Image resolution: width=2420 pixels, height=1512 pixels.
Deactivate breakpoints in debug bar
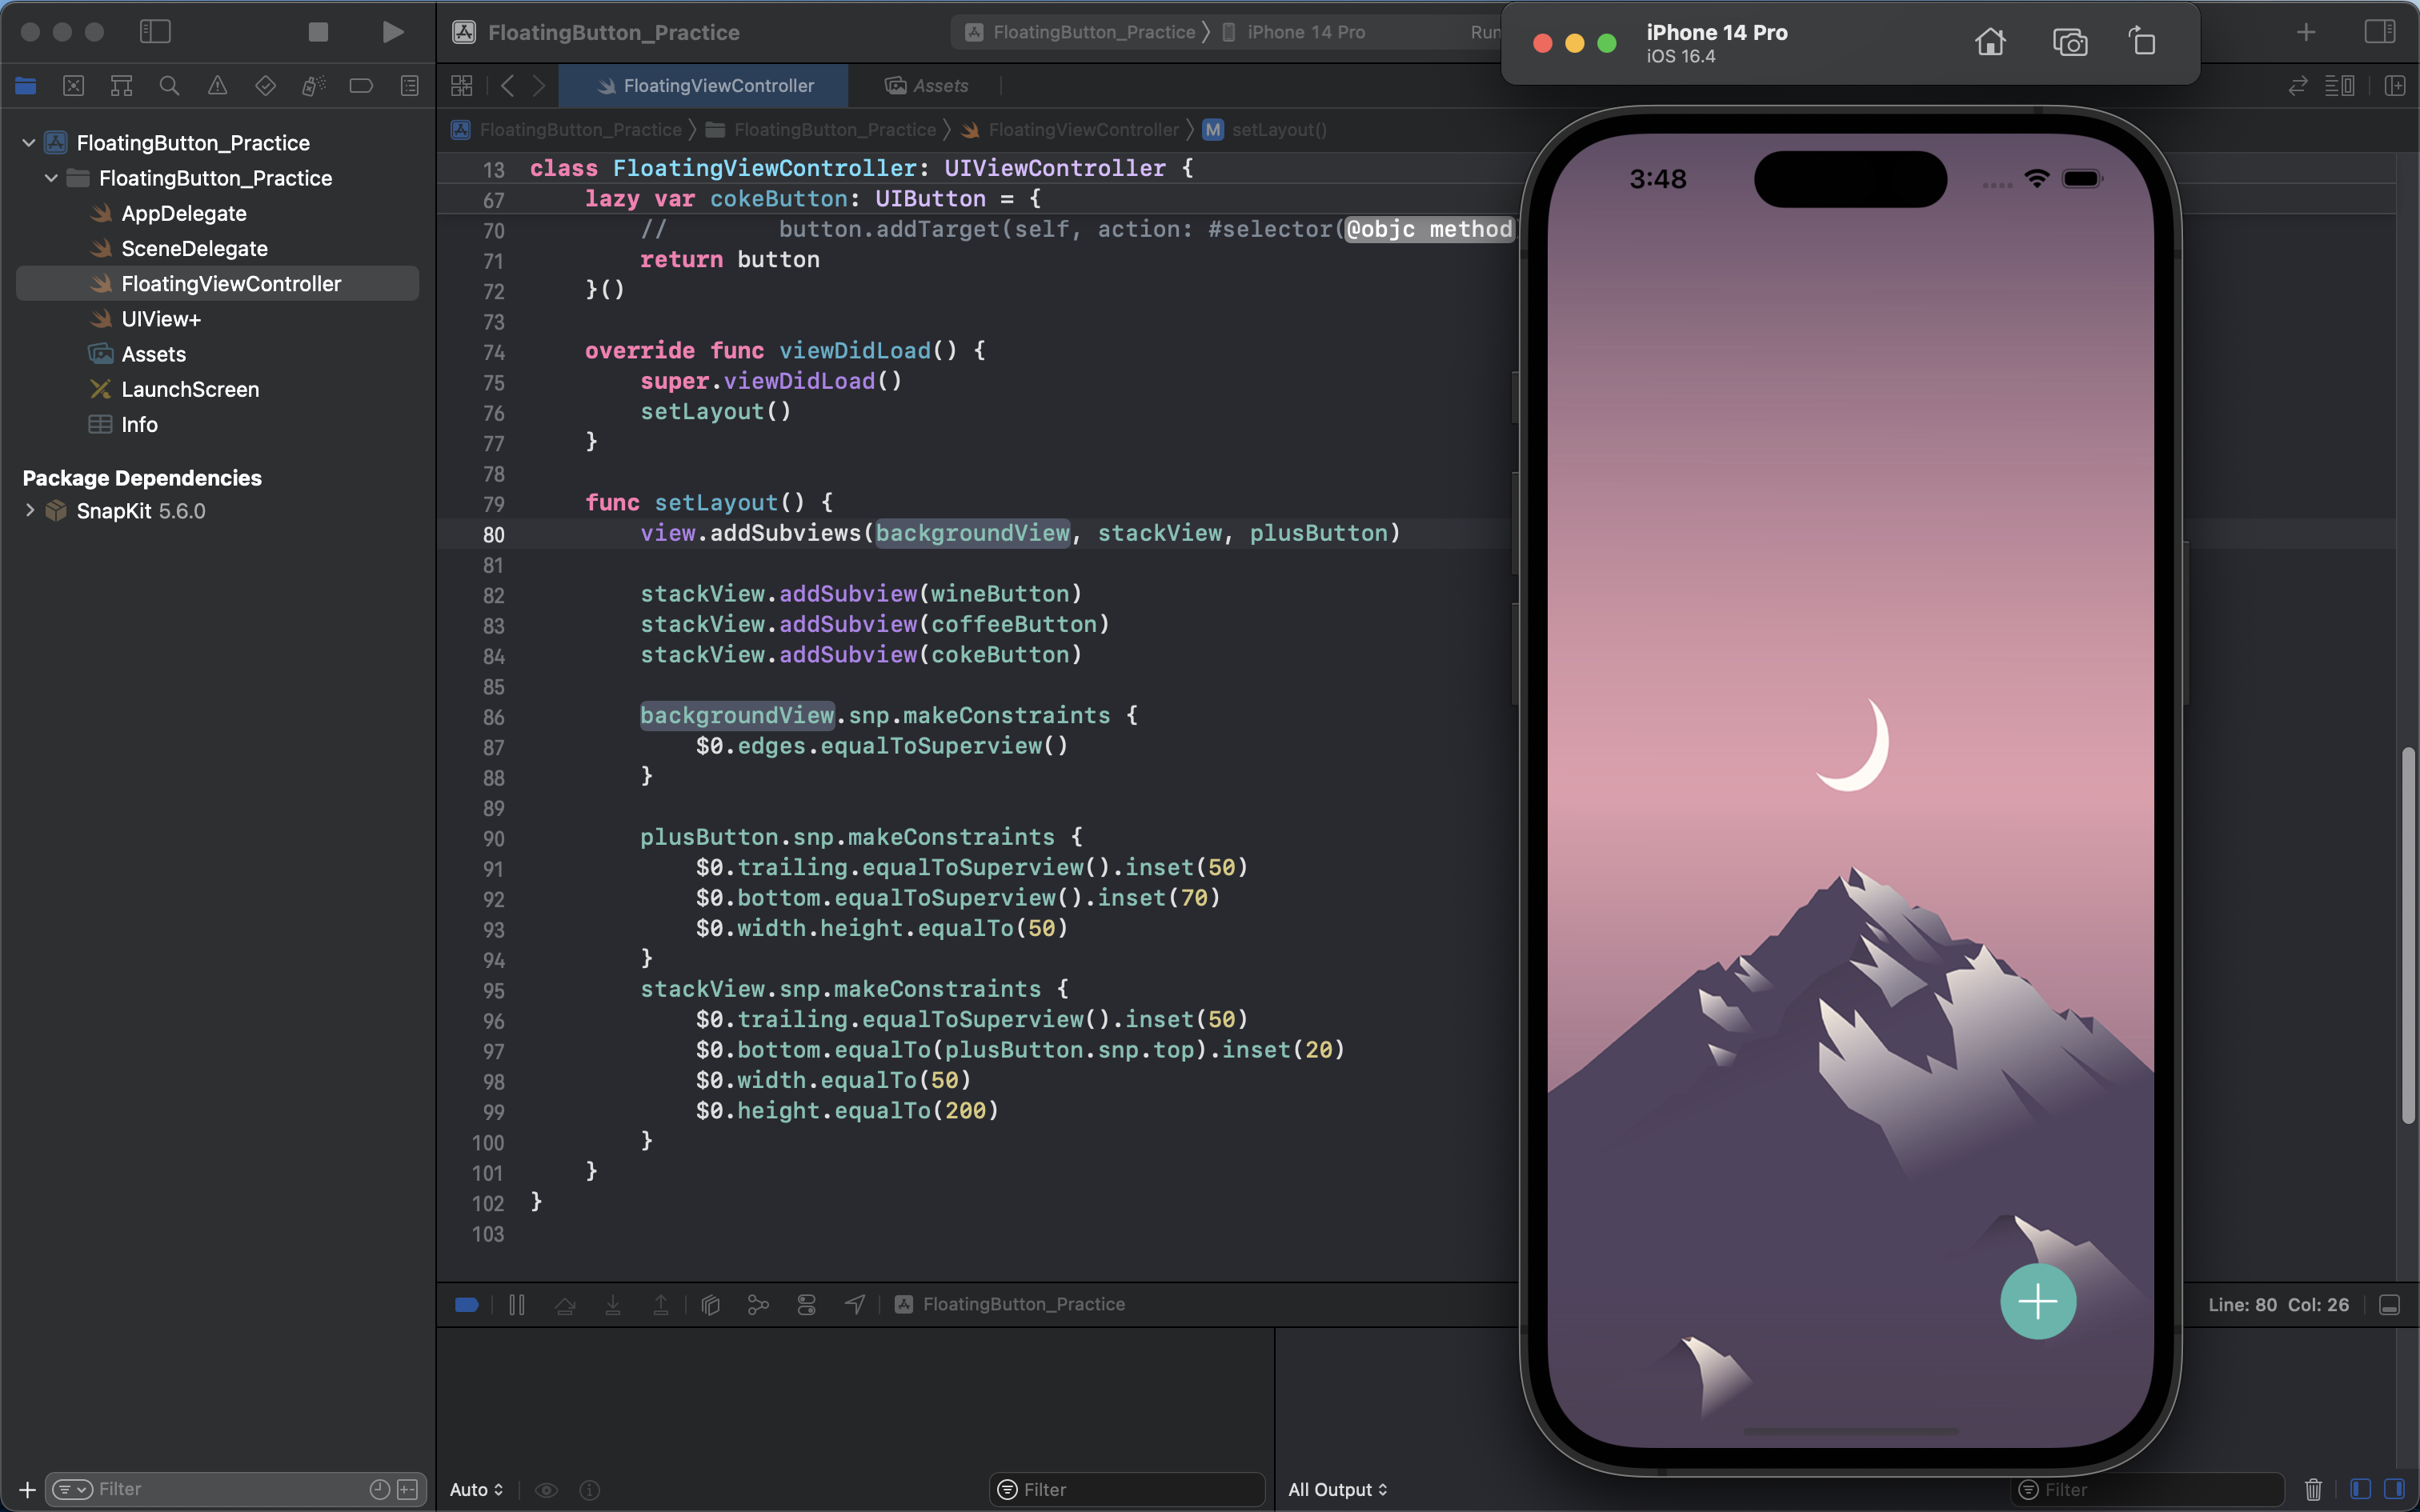[x=467, y=1304]
